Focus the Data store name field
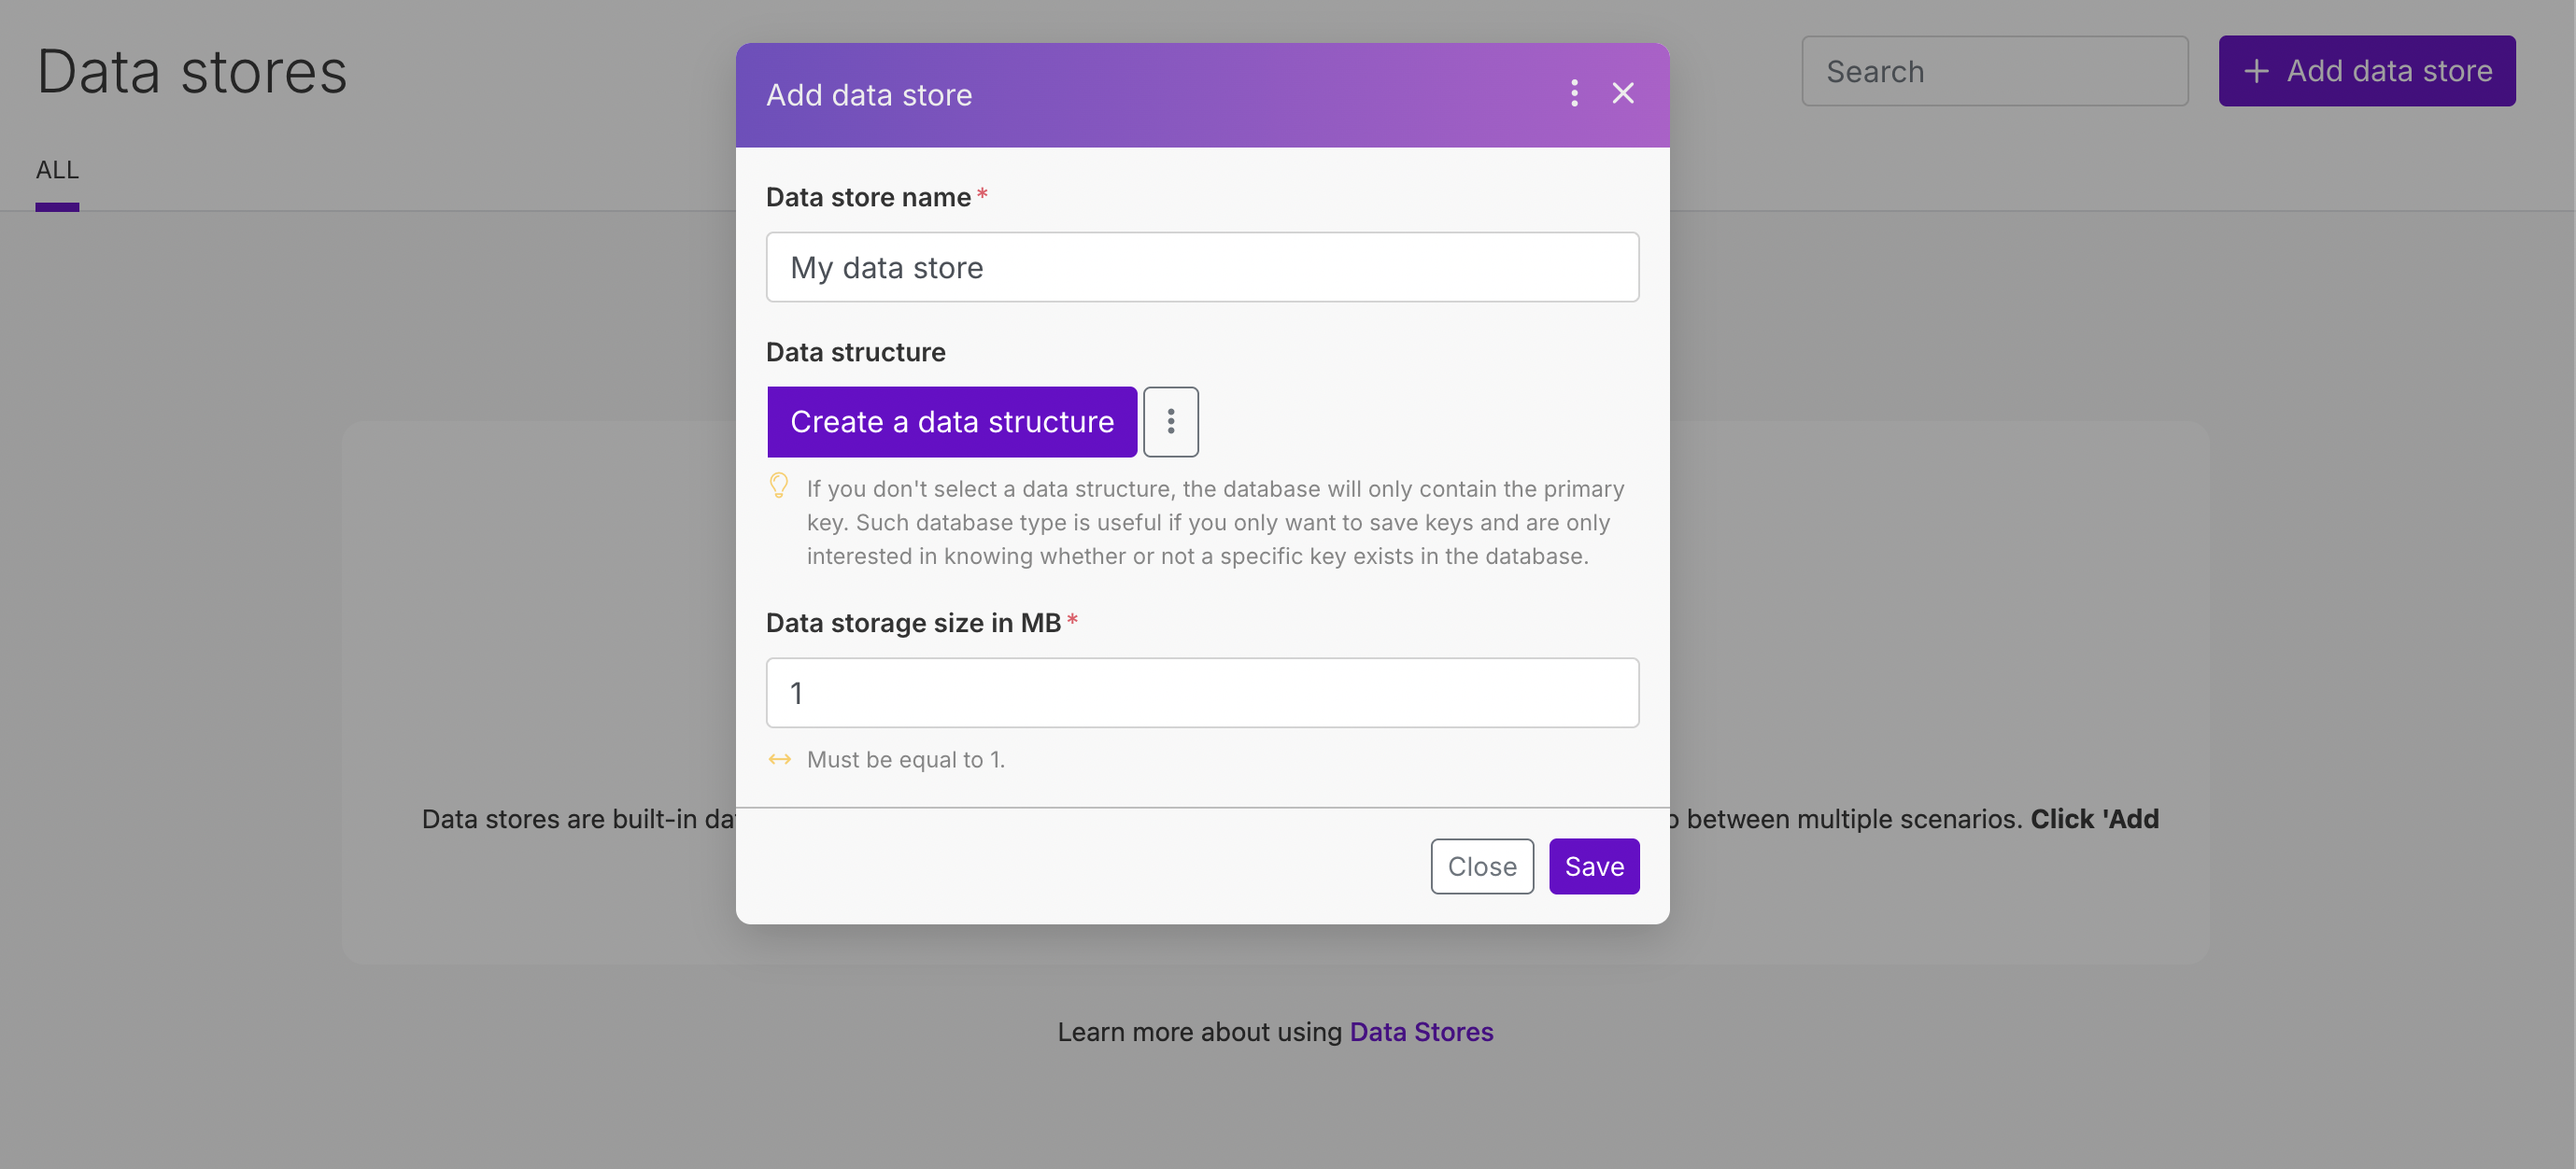 coord(1202,267)
